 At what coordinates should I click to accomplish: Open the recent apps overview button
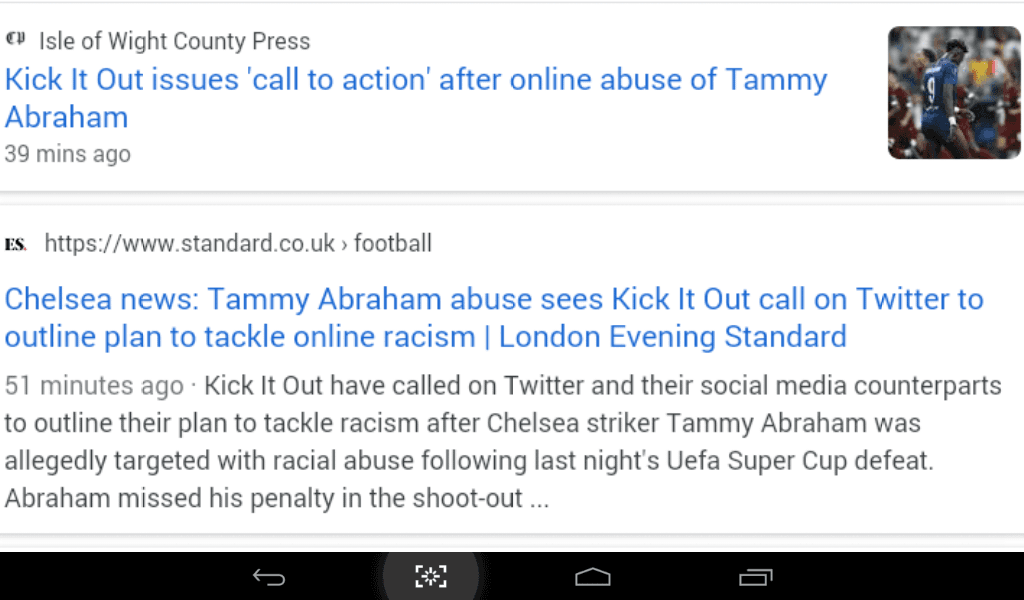point(756,577)
